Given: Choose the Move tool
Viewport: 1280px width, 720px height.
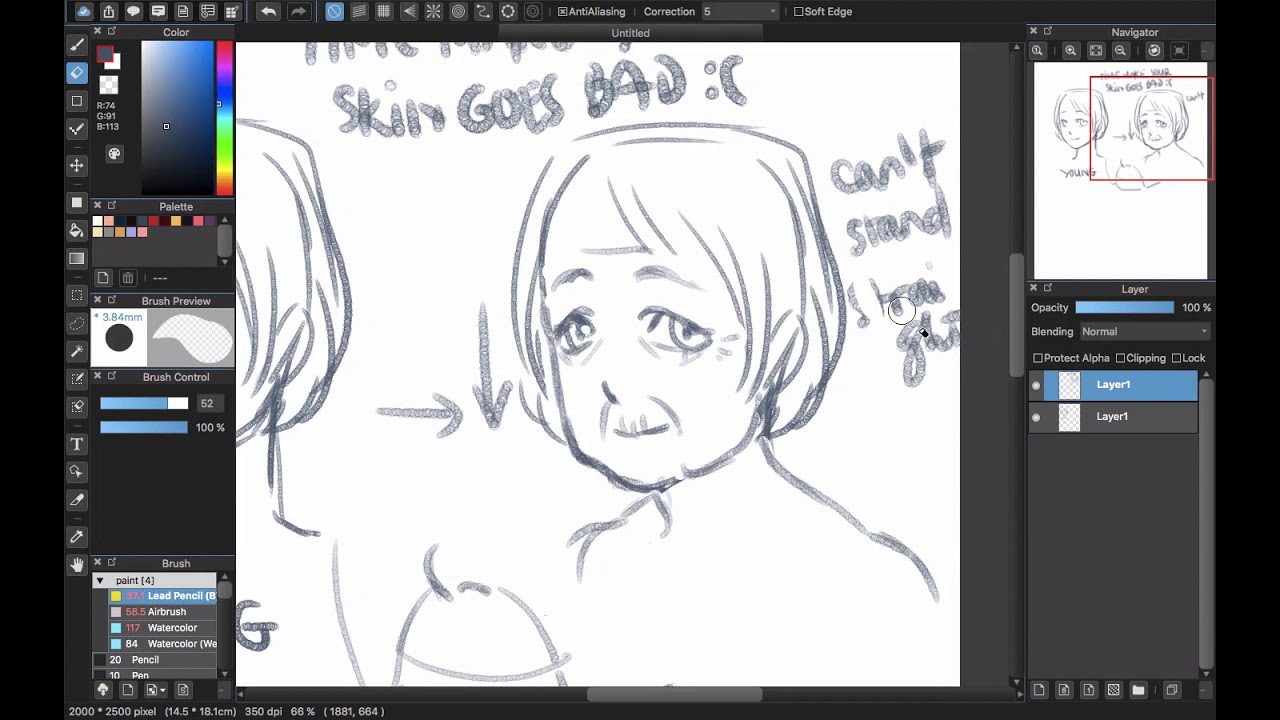Looking at the screenshot, I should [x=77, y=165].
